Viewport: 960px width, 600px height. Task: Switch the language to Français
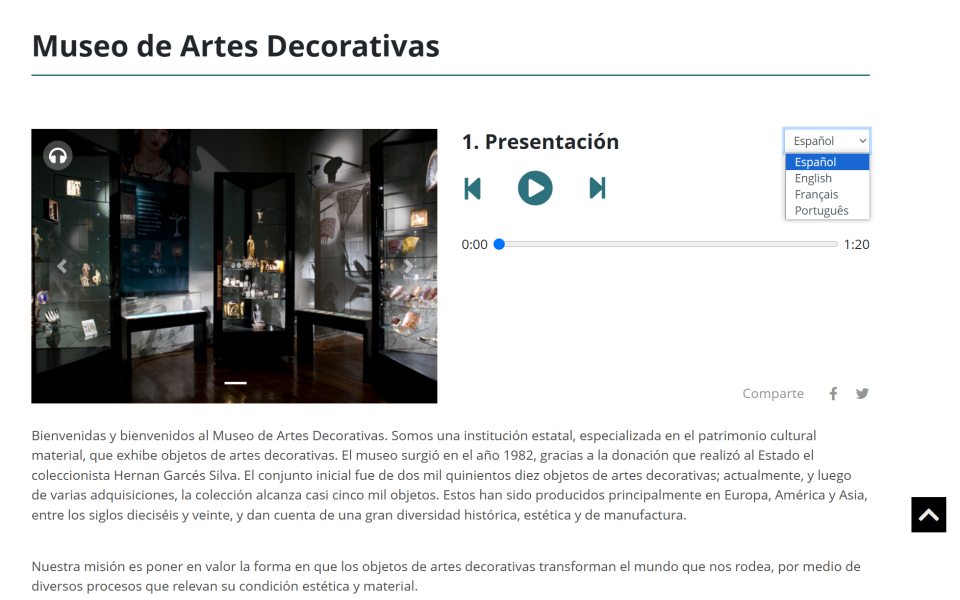point(817,194)
